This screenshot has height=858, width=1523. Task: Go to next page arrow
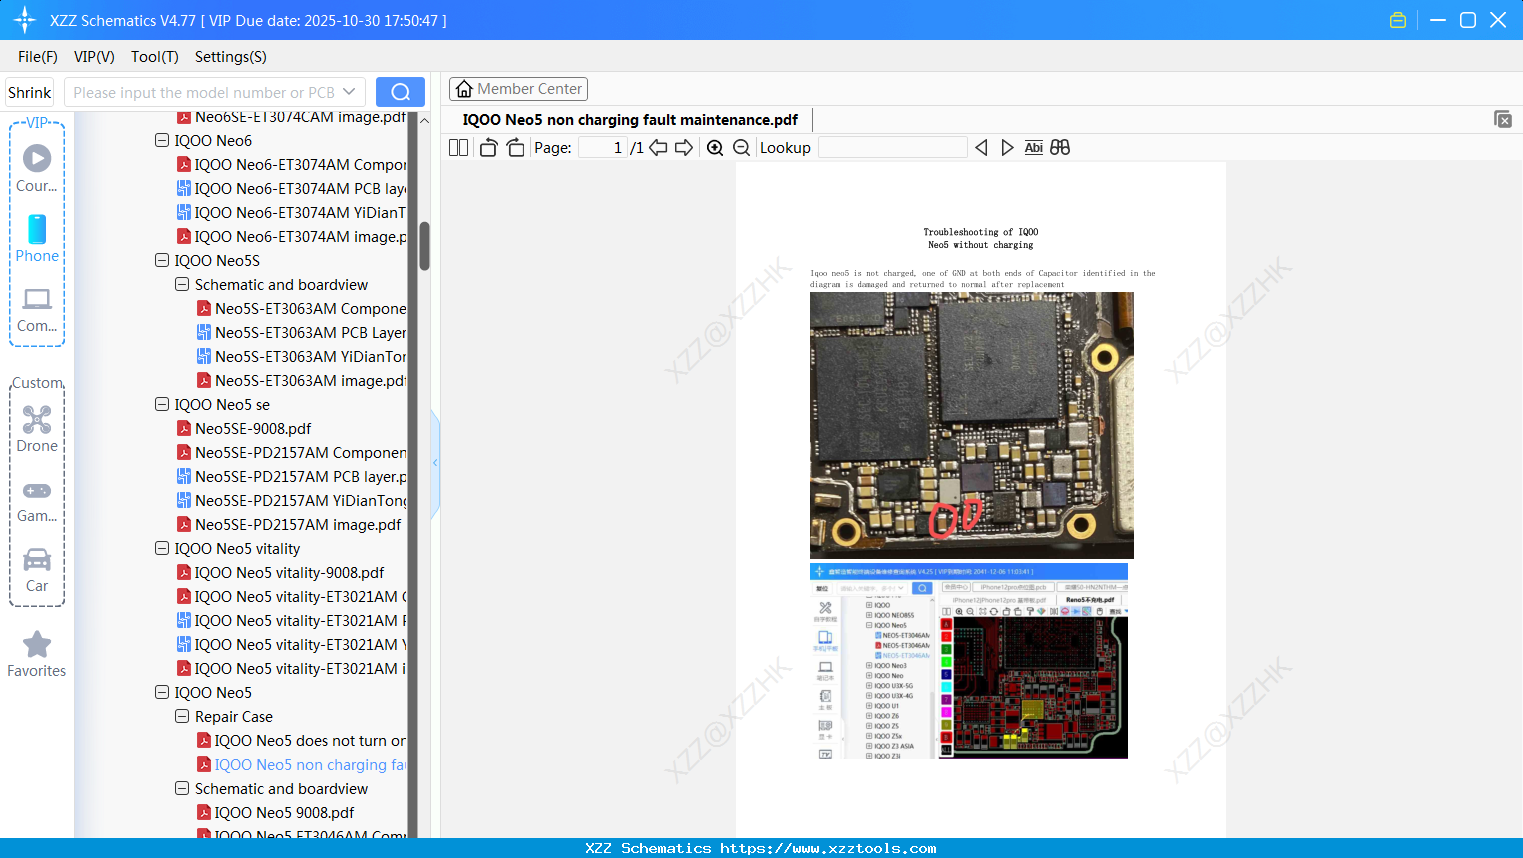(684, 148)
